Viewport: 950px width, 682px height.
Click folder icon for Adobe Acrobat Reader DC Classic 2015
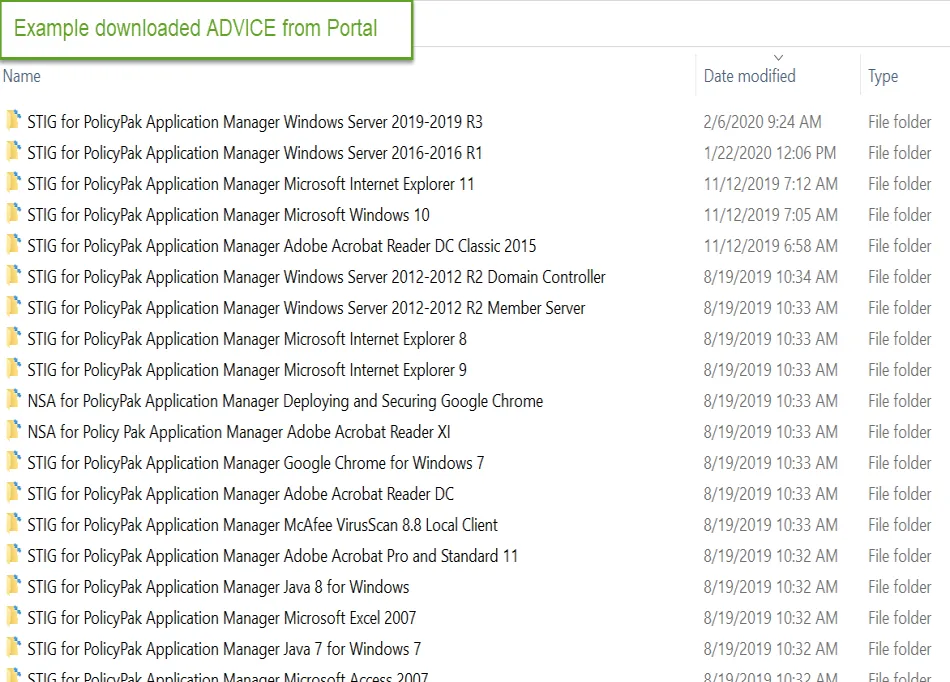click(x=13, y=245)
